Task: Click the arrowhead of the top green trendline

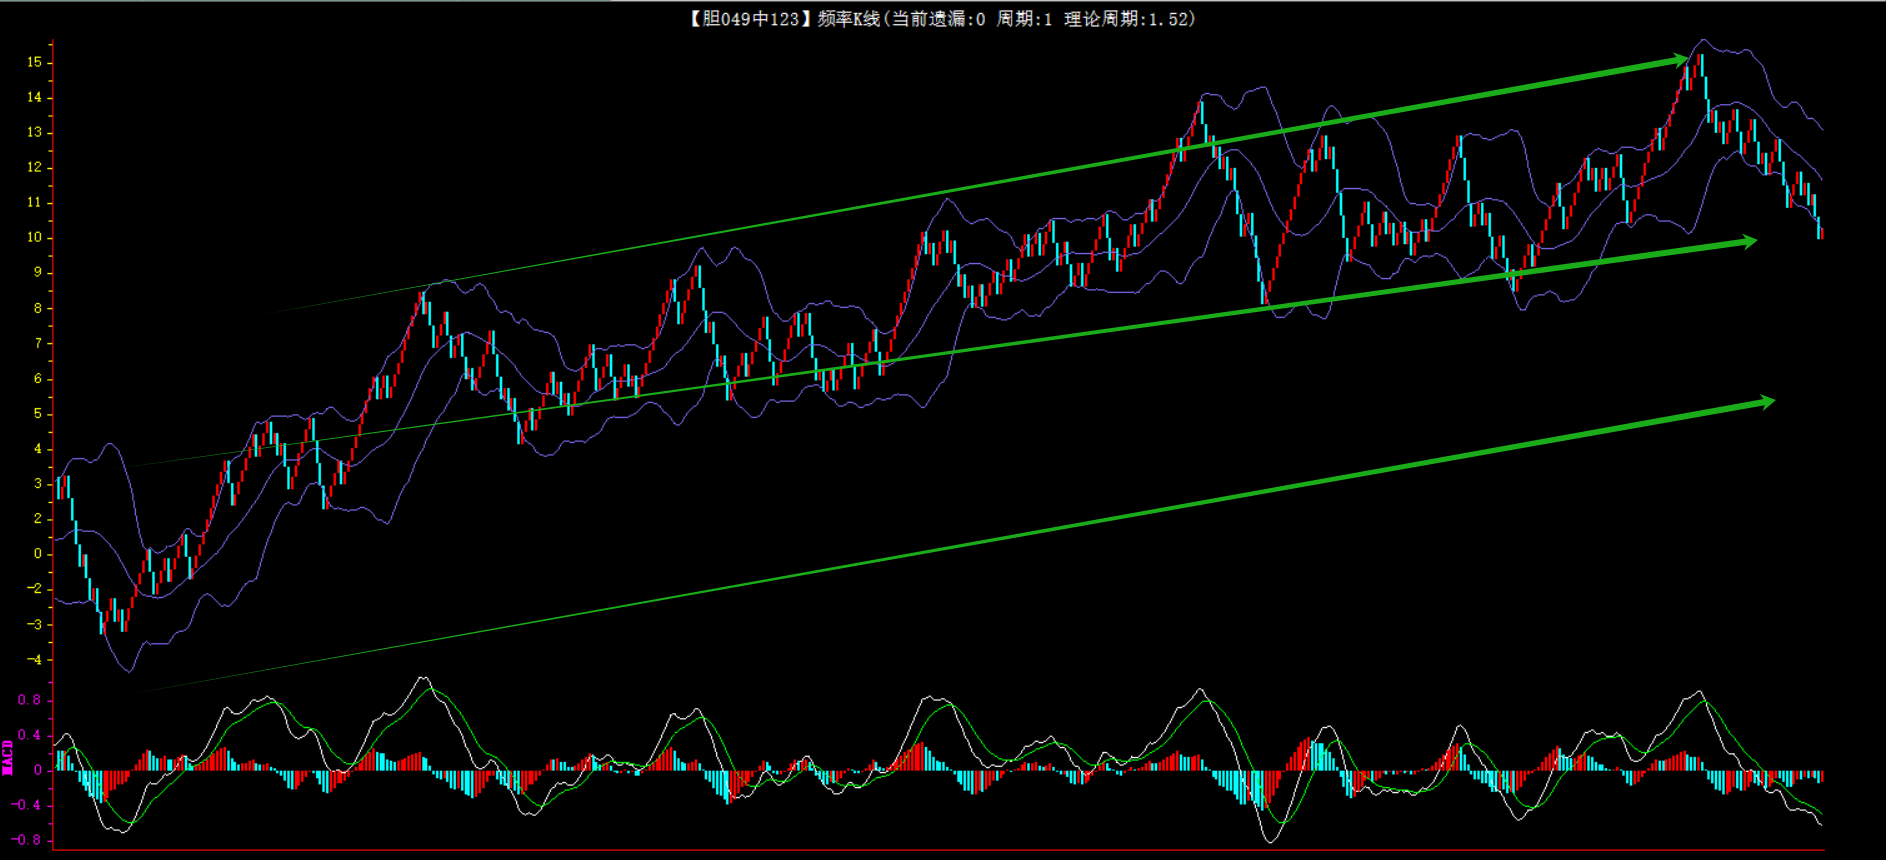Action: coord(1678,61)
